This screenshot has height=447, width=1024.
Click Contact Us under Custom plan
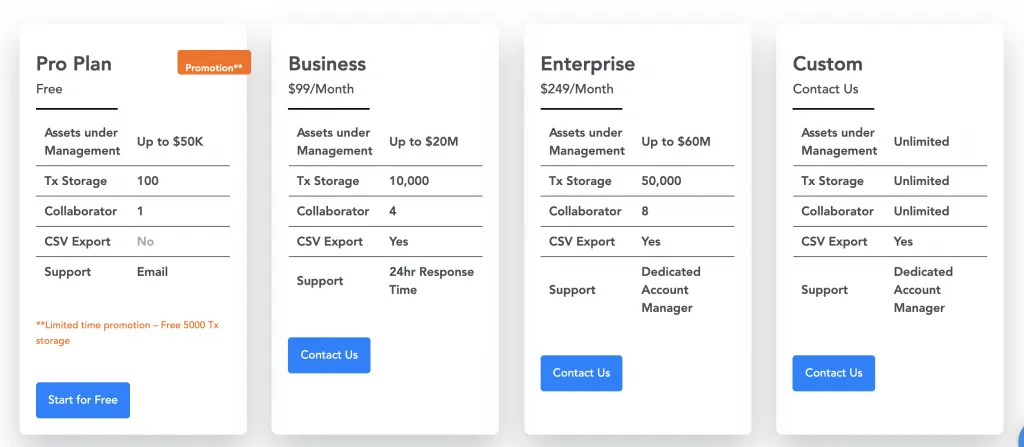tap(833, 373)
